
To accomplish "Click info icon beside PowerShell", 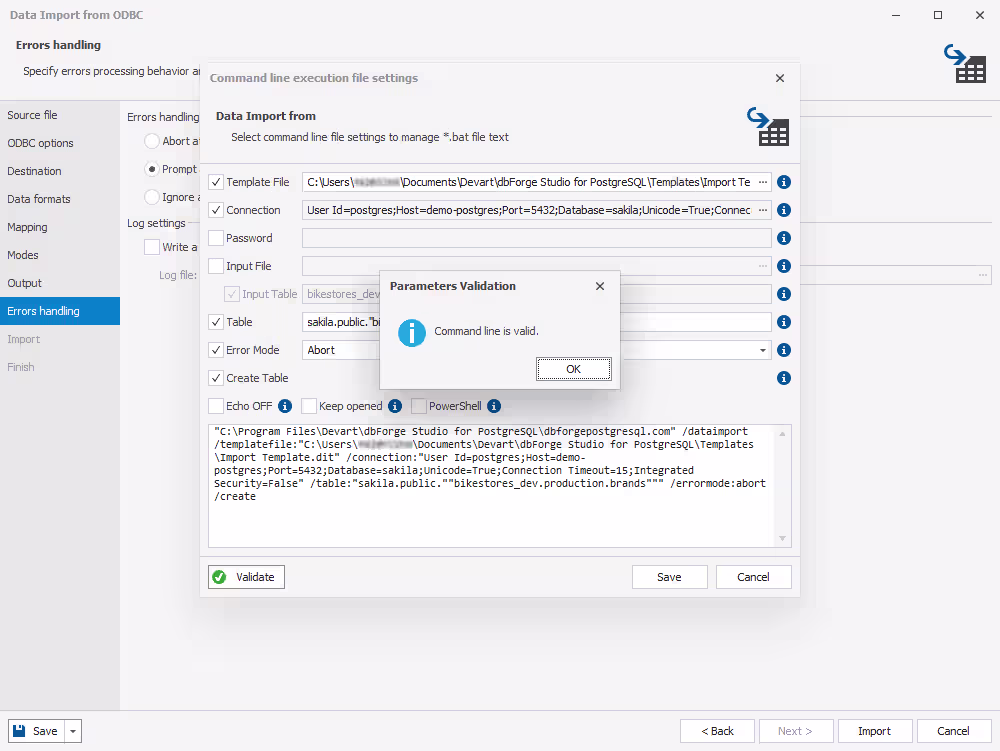I will tap(494, 406).
